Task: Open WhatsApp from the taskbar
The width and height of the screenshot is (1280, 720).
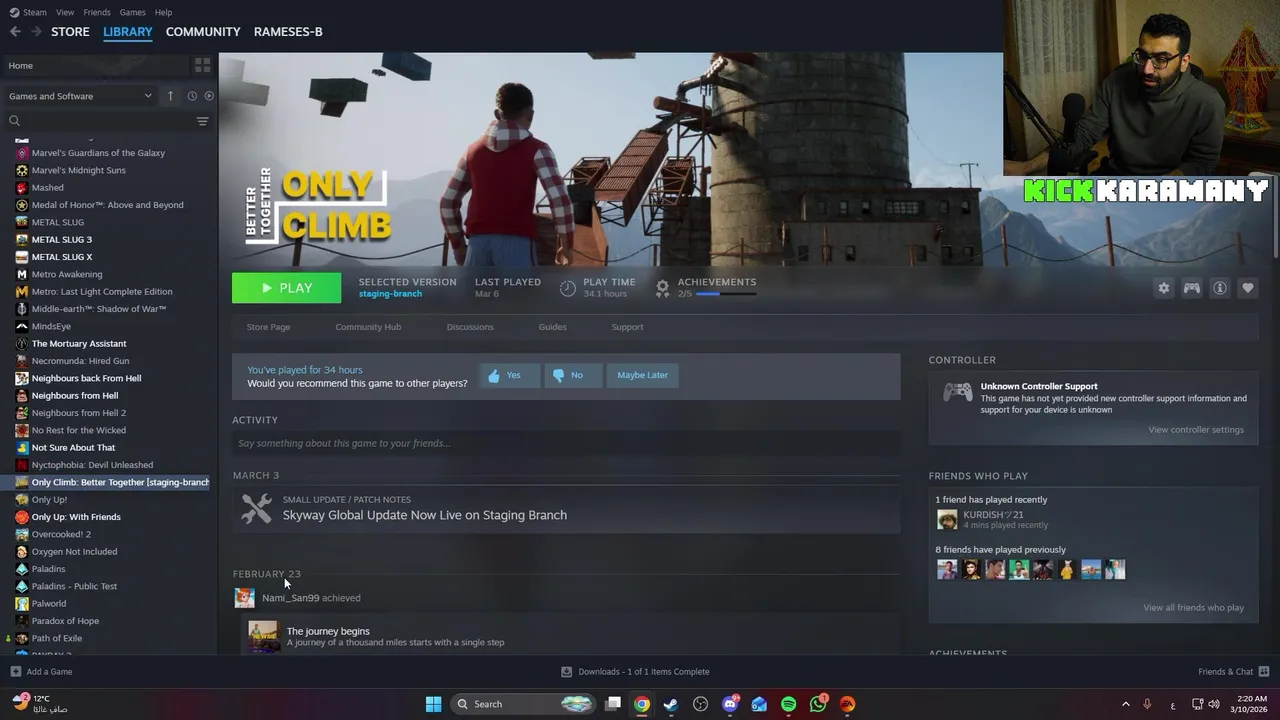Action: 818,704
